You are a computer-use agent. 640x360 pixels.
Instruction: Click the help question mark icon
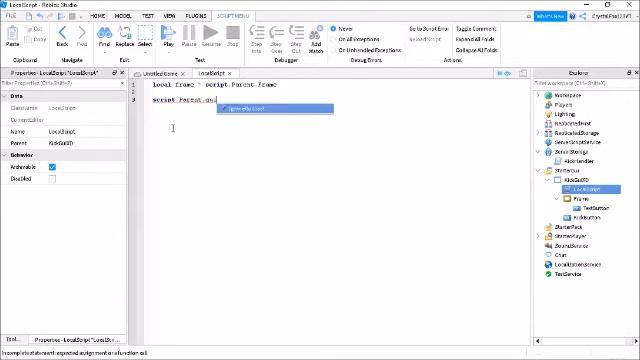click(x=572, y=16)
